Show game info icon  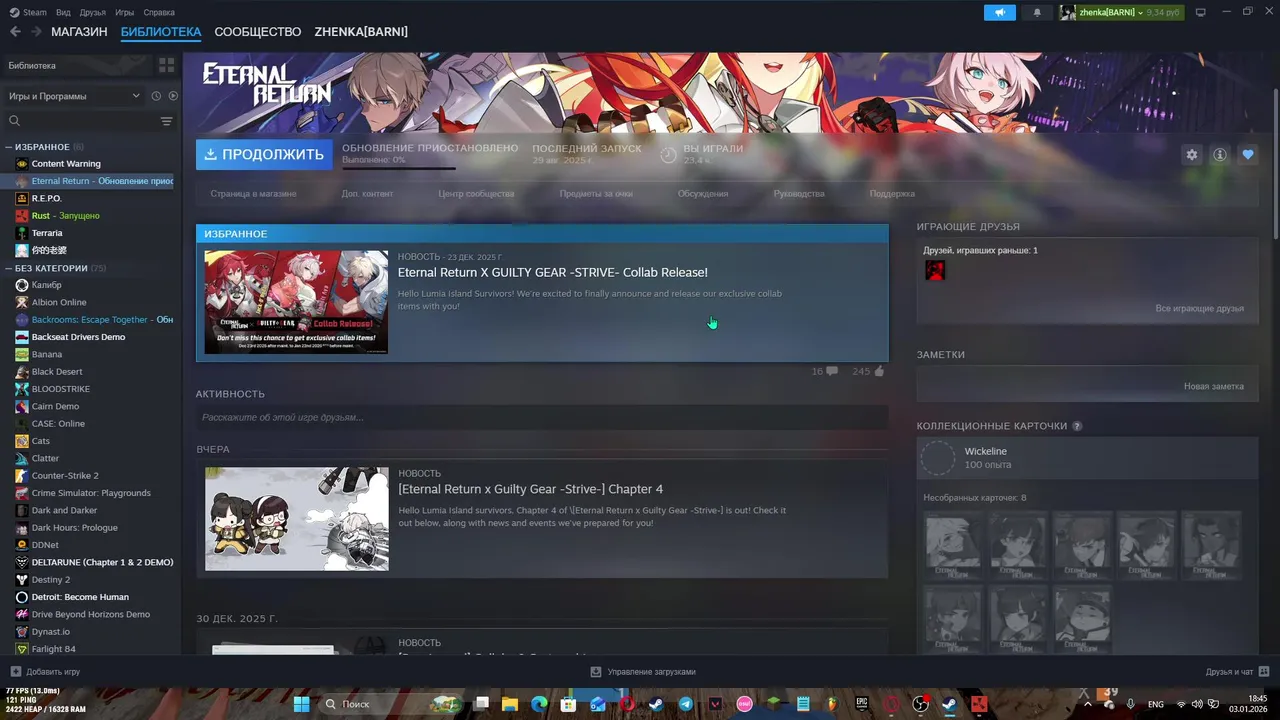pos(1220,154)
